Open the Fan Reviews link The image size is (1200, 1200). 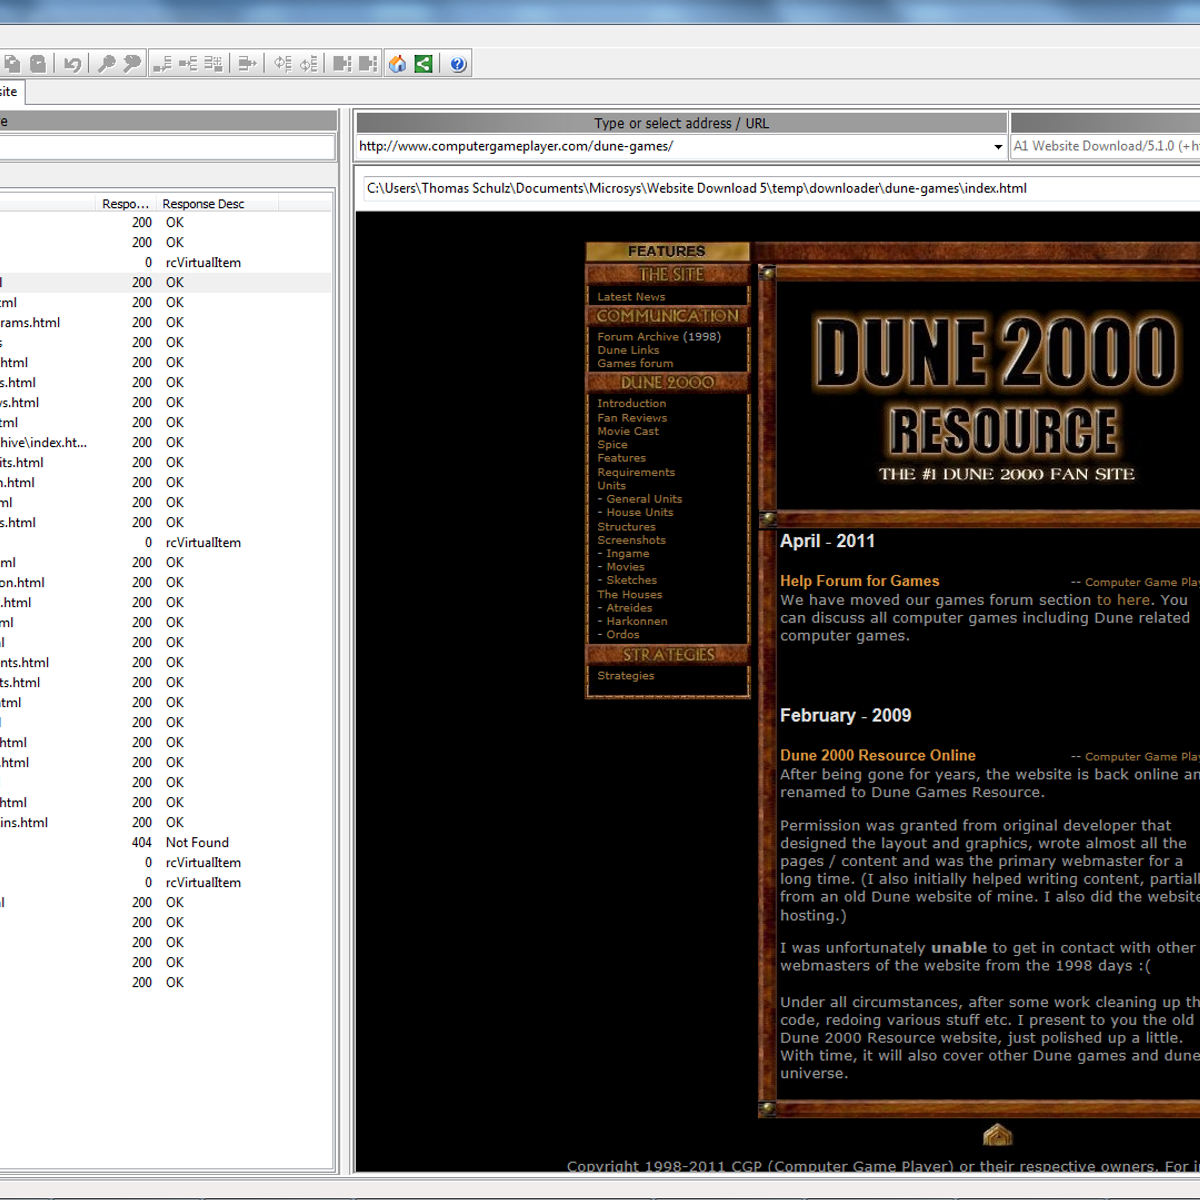632,418
